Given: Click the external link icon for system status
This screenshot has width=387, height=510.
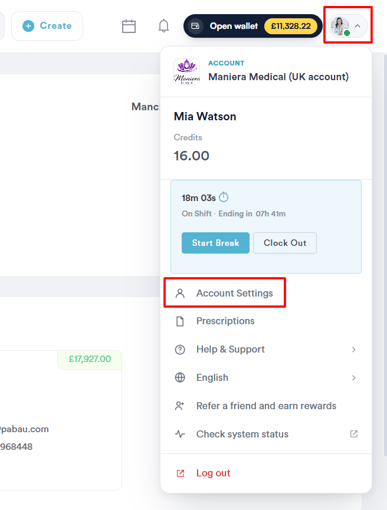Looking at the screenshot, I should click(354, 434).
